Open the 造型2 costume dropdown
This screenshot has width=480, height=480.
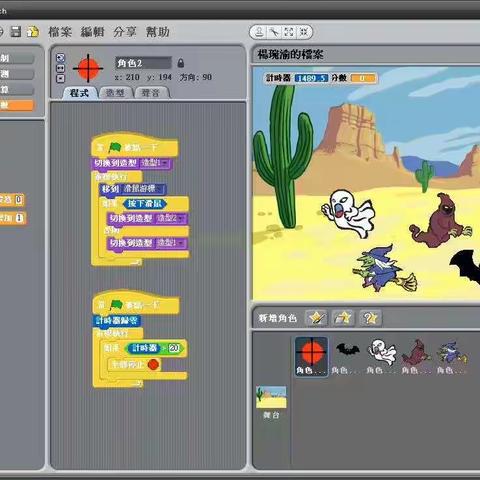click(x=171, y=219)
